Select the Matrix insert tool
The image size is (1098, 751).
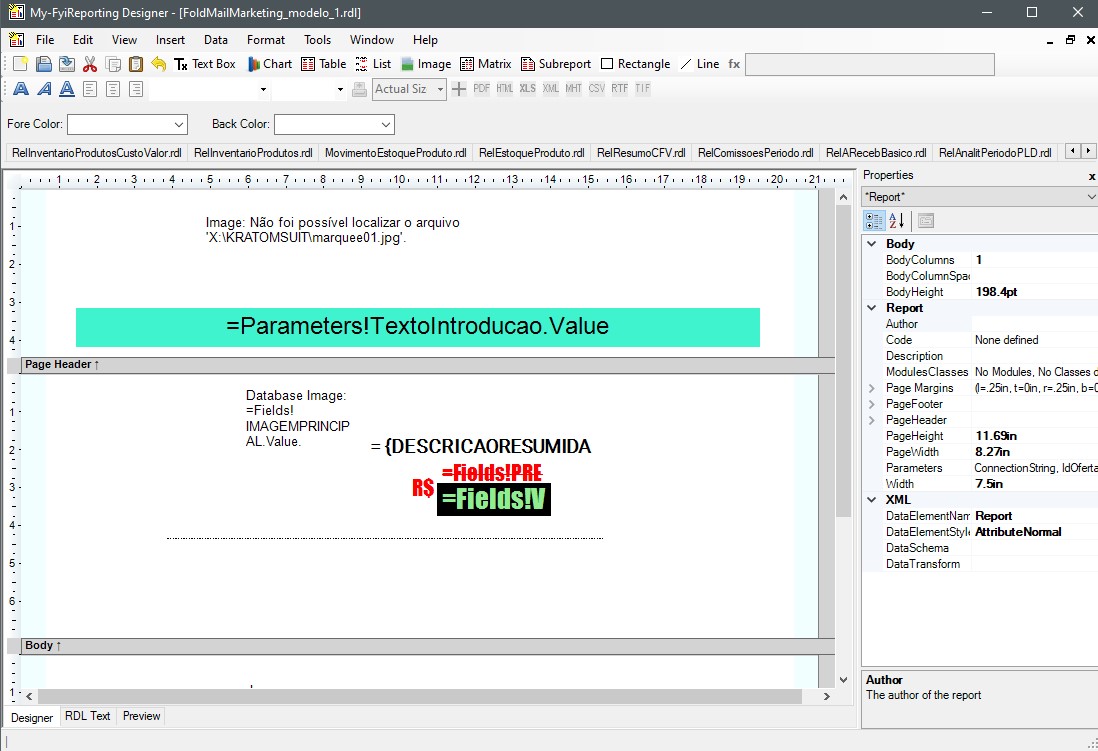(x=485, y=64)
